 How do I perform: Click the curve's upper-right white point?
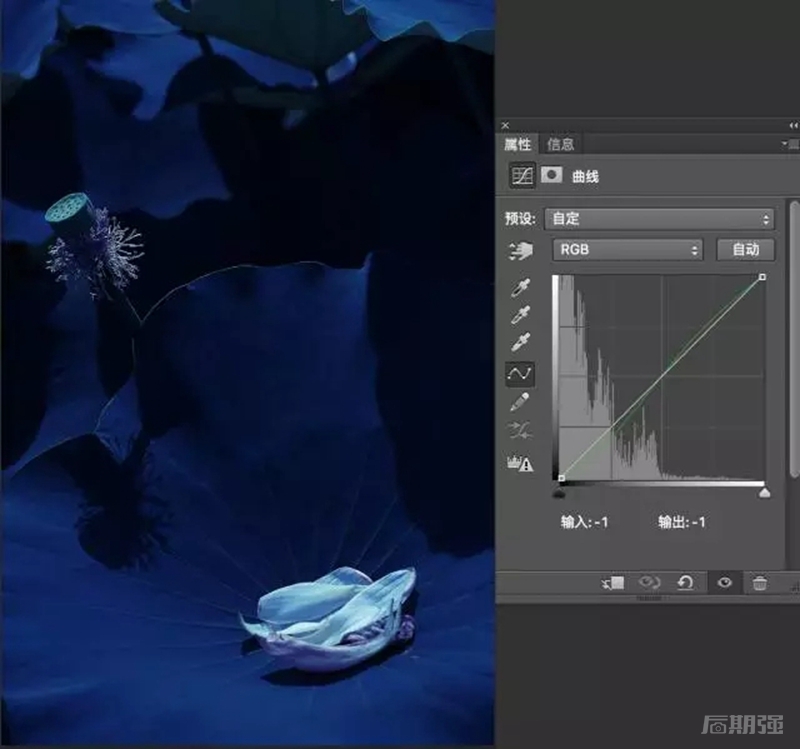pyautogui.click(x=762, y=277)
